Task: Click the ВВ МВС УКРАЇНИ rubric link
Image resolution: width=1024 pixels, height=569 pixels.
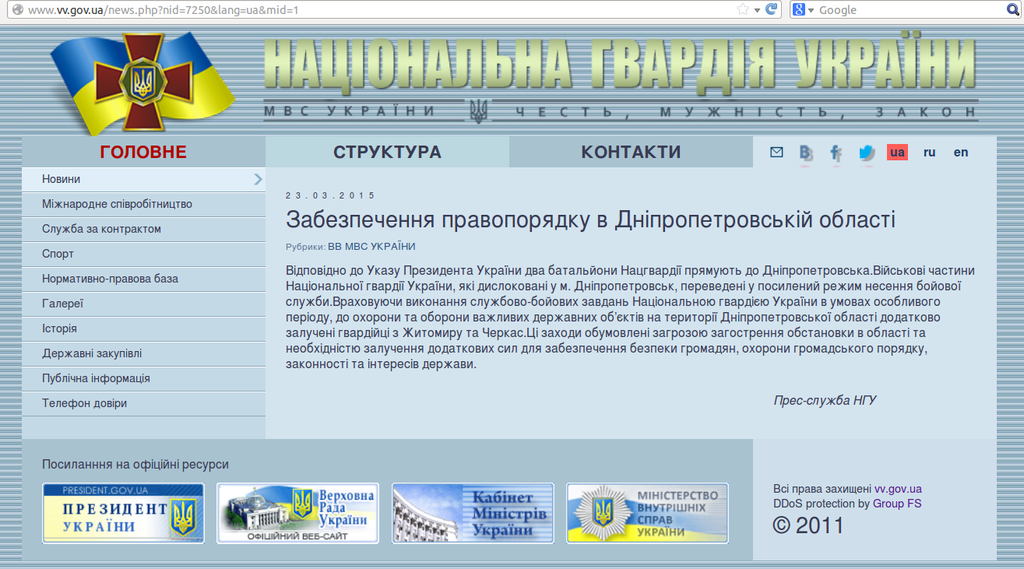Action: [371, 246]
